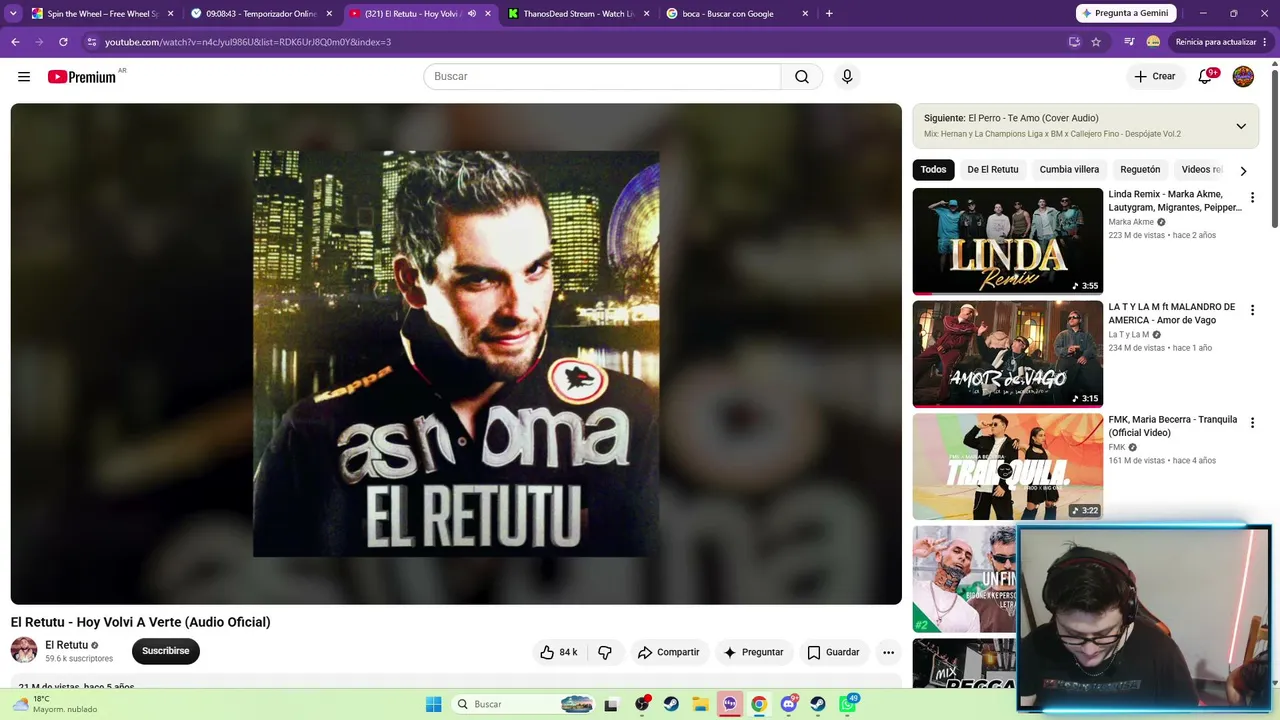Click the YouTube Buscar search field

[602, 77]
